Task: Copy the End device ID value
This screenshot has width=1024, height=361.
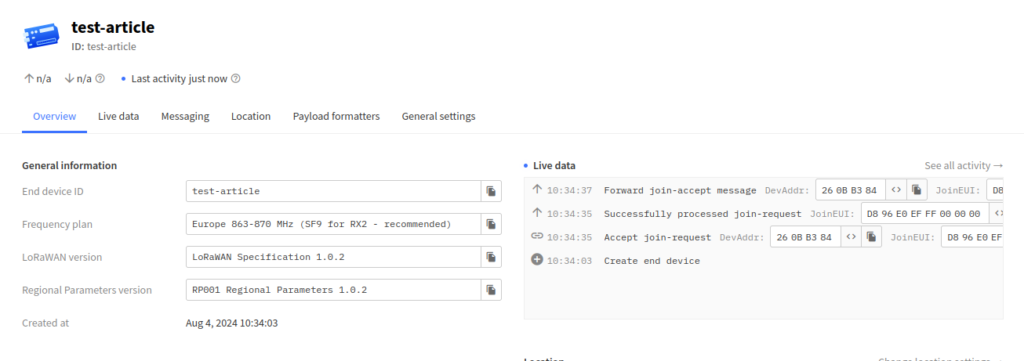Action: click(x=491, y=191)
